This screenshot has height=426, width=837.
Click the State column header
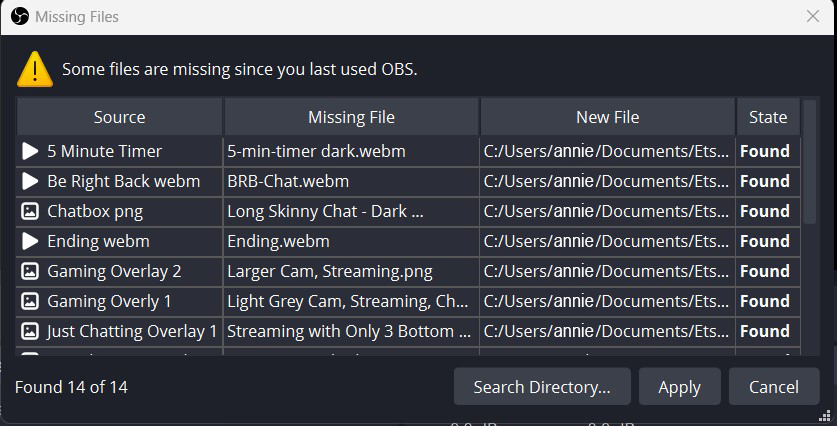(x=768, y=117)
